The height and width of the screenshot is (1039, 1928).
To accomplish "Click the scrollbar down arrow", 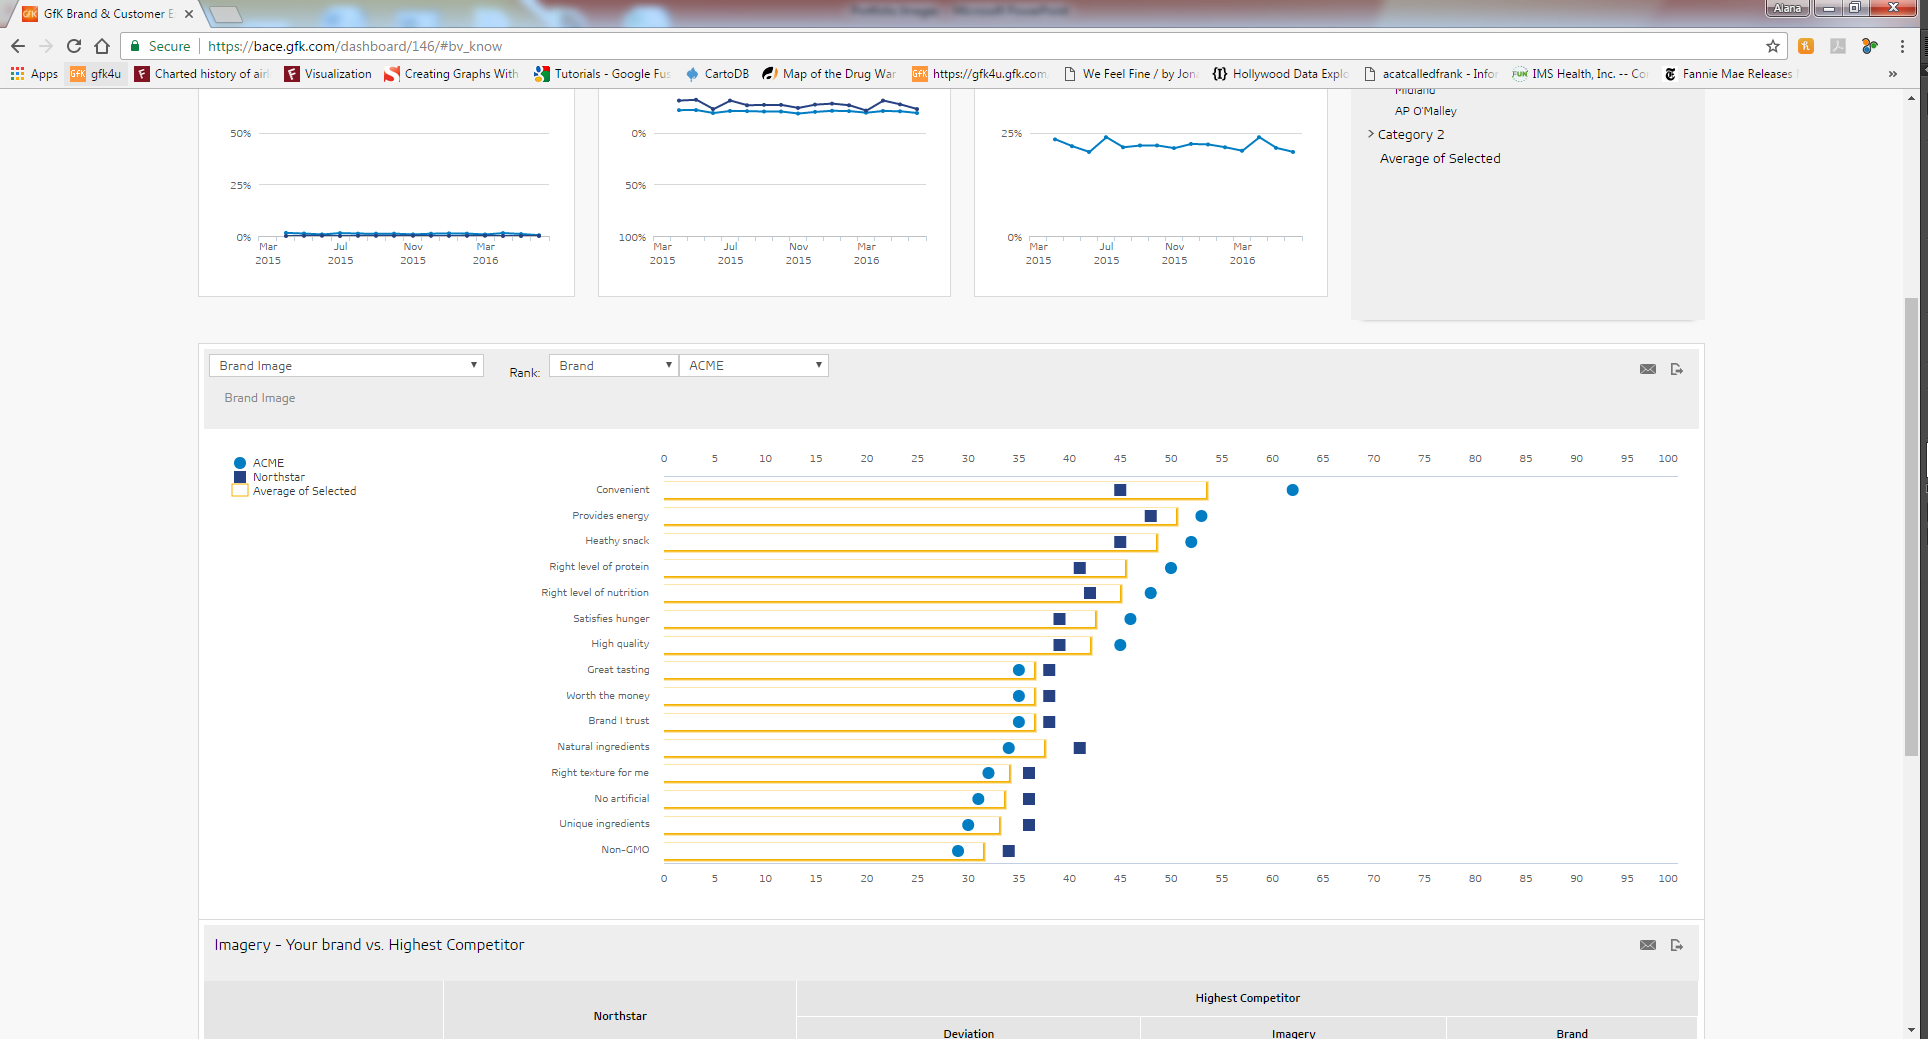I will pyautogui.click(x=1911, y=1030).
